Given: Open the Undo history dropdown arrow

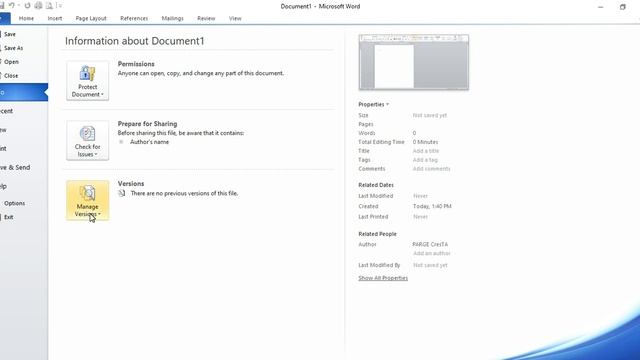Looking at the screenshot, I should 19,6.
